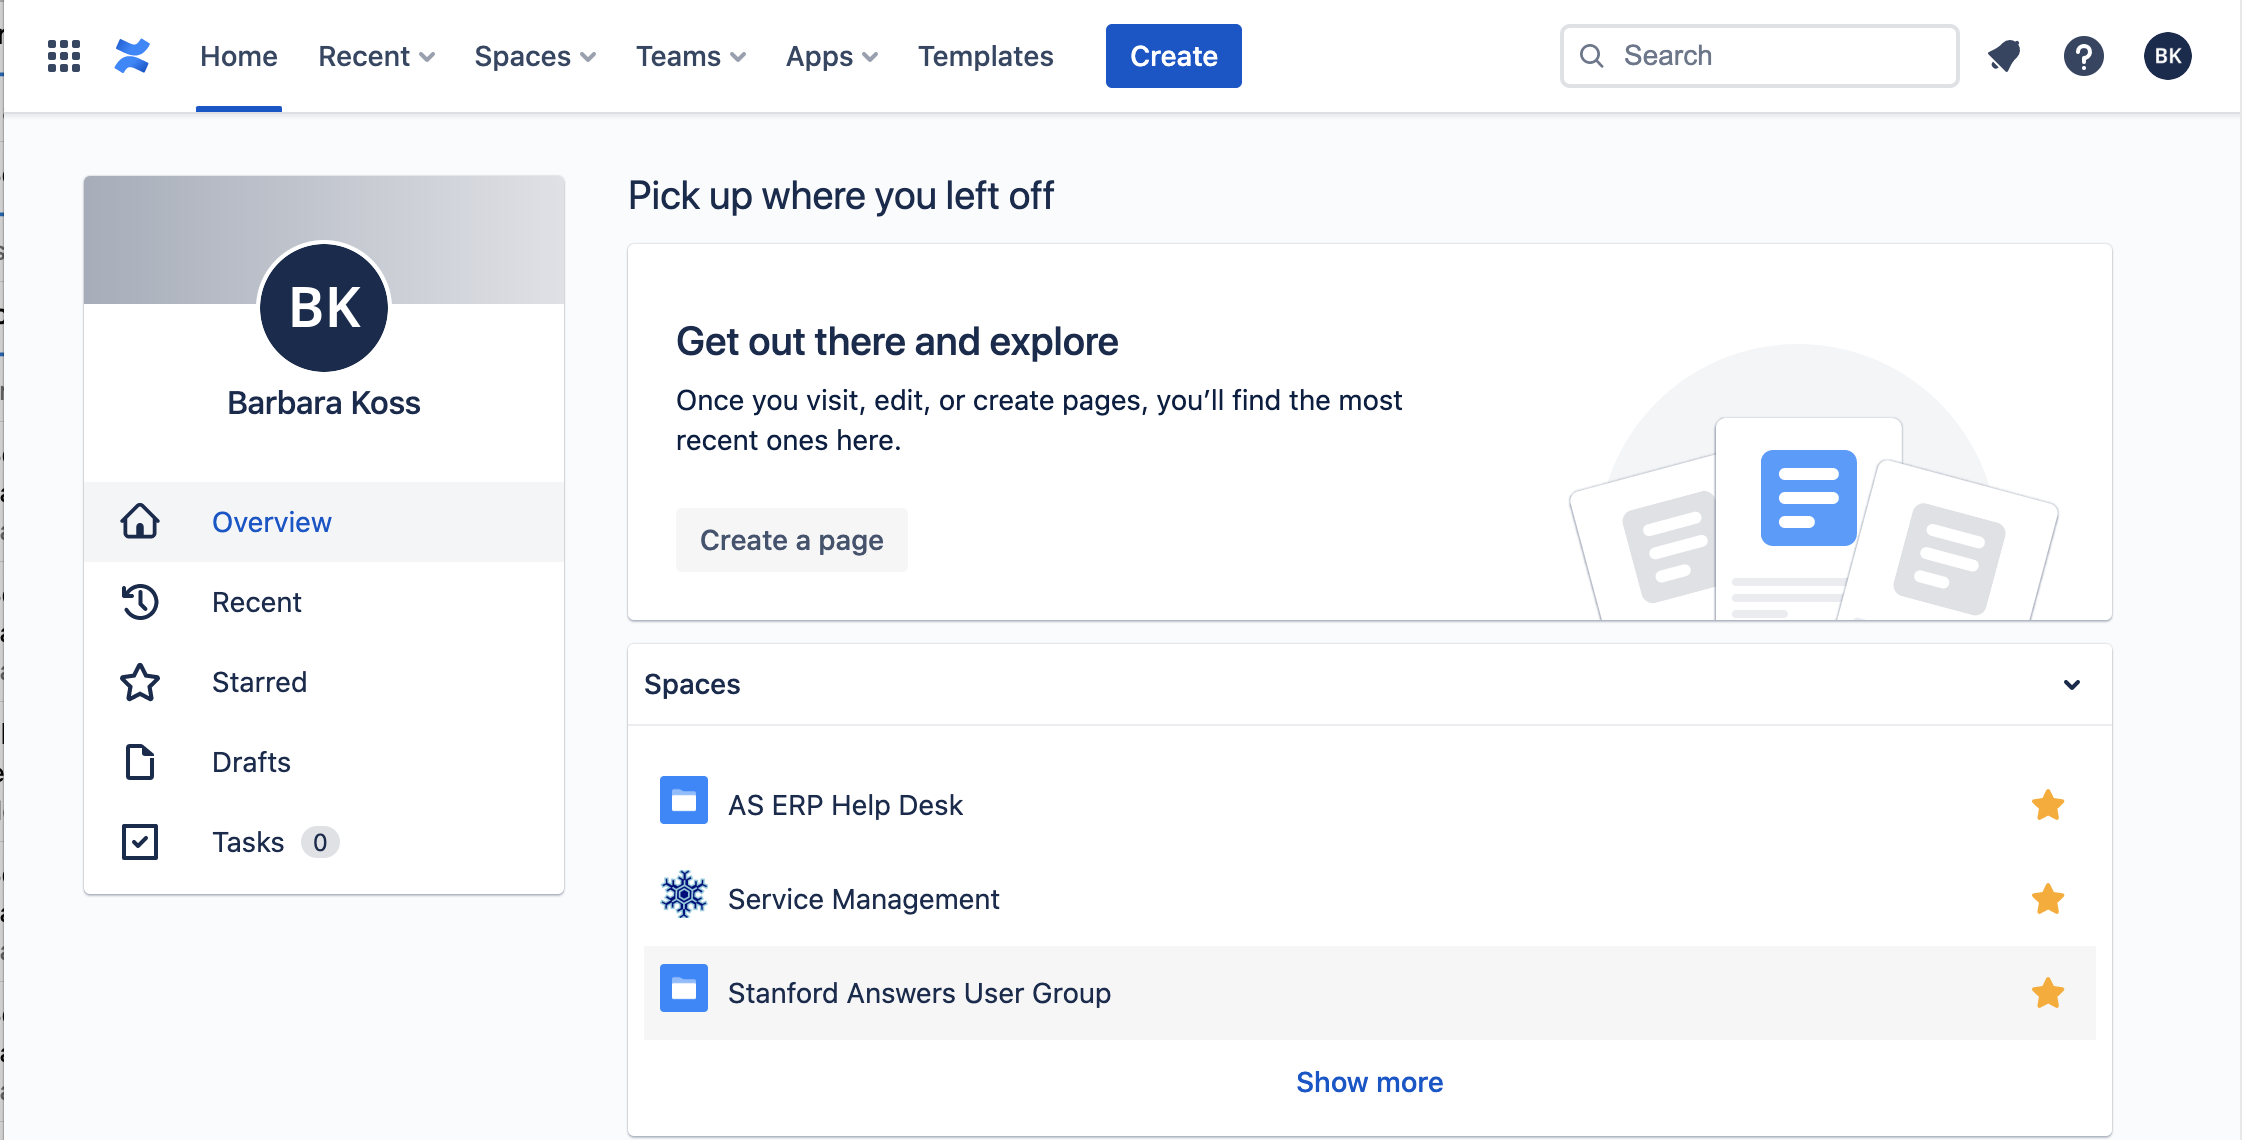Open the help question mark icon

pyautogui.click(x=2084, y=56)
